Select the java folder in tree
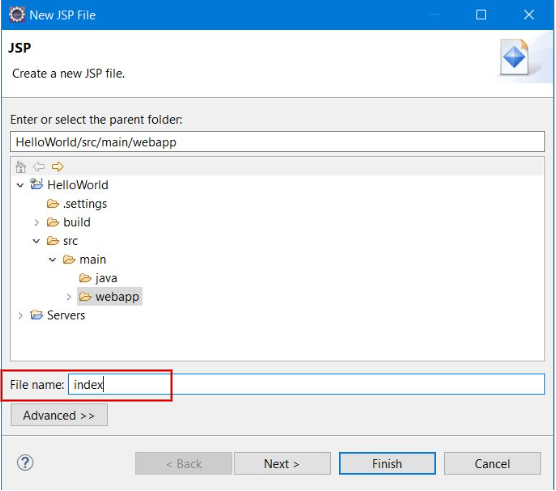 (x=98, y=278)
